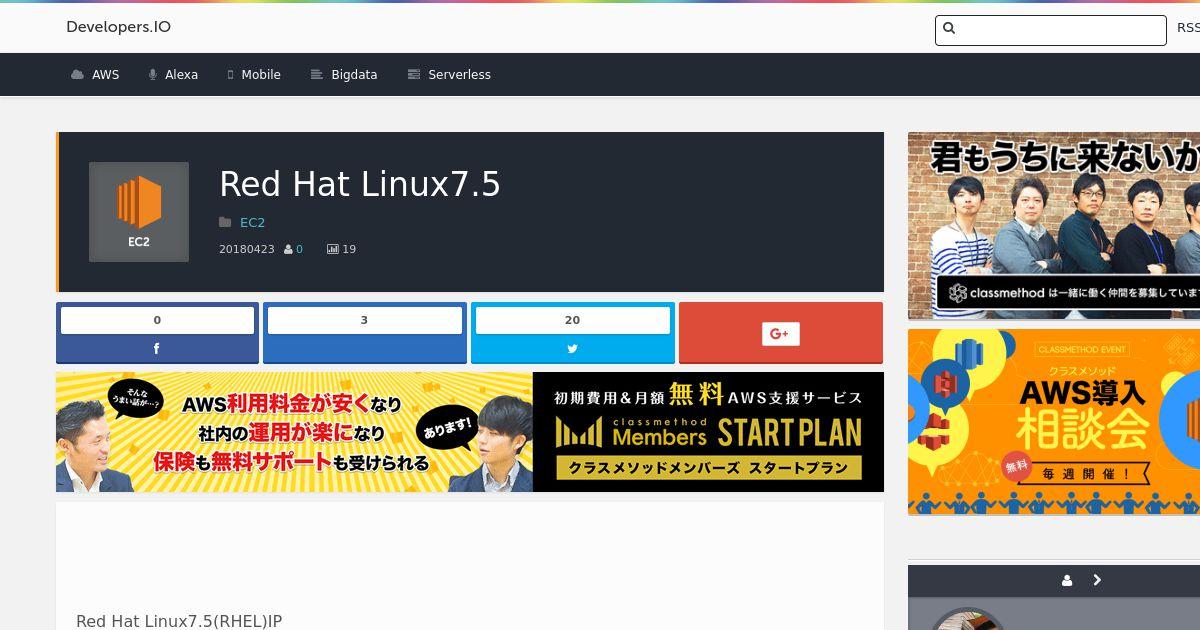Click the Twitter bird icon
The height and width of the screenshot is (630, 1200).
pos(573,349)
